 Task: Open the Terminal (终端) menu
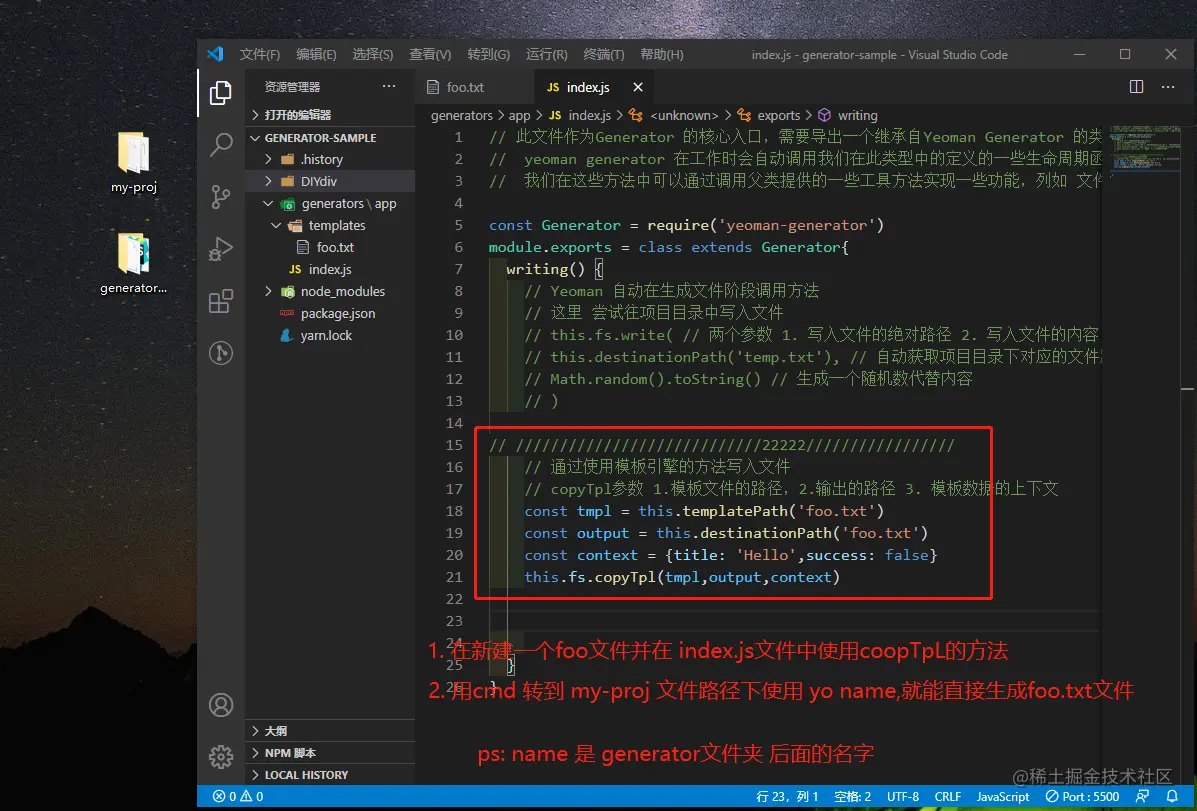[x=604, y=54]
